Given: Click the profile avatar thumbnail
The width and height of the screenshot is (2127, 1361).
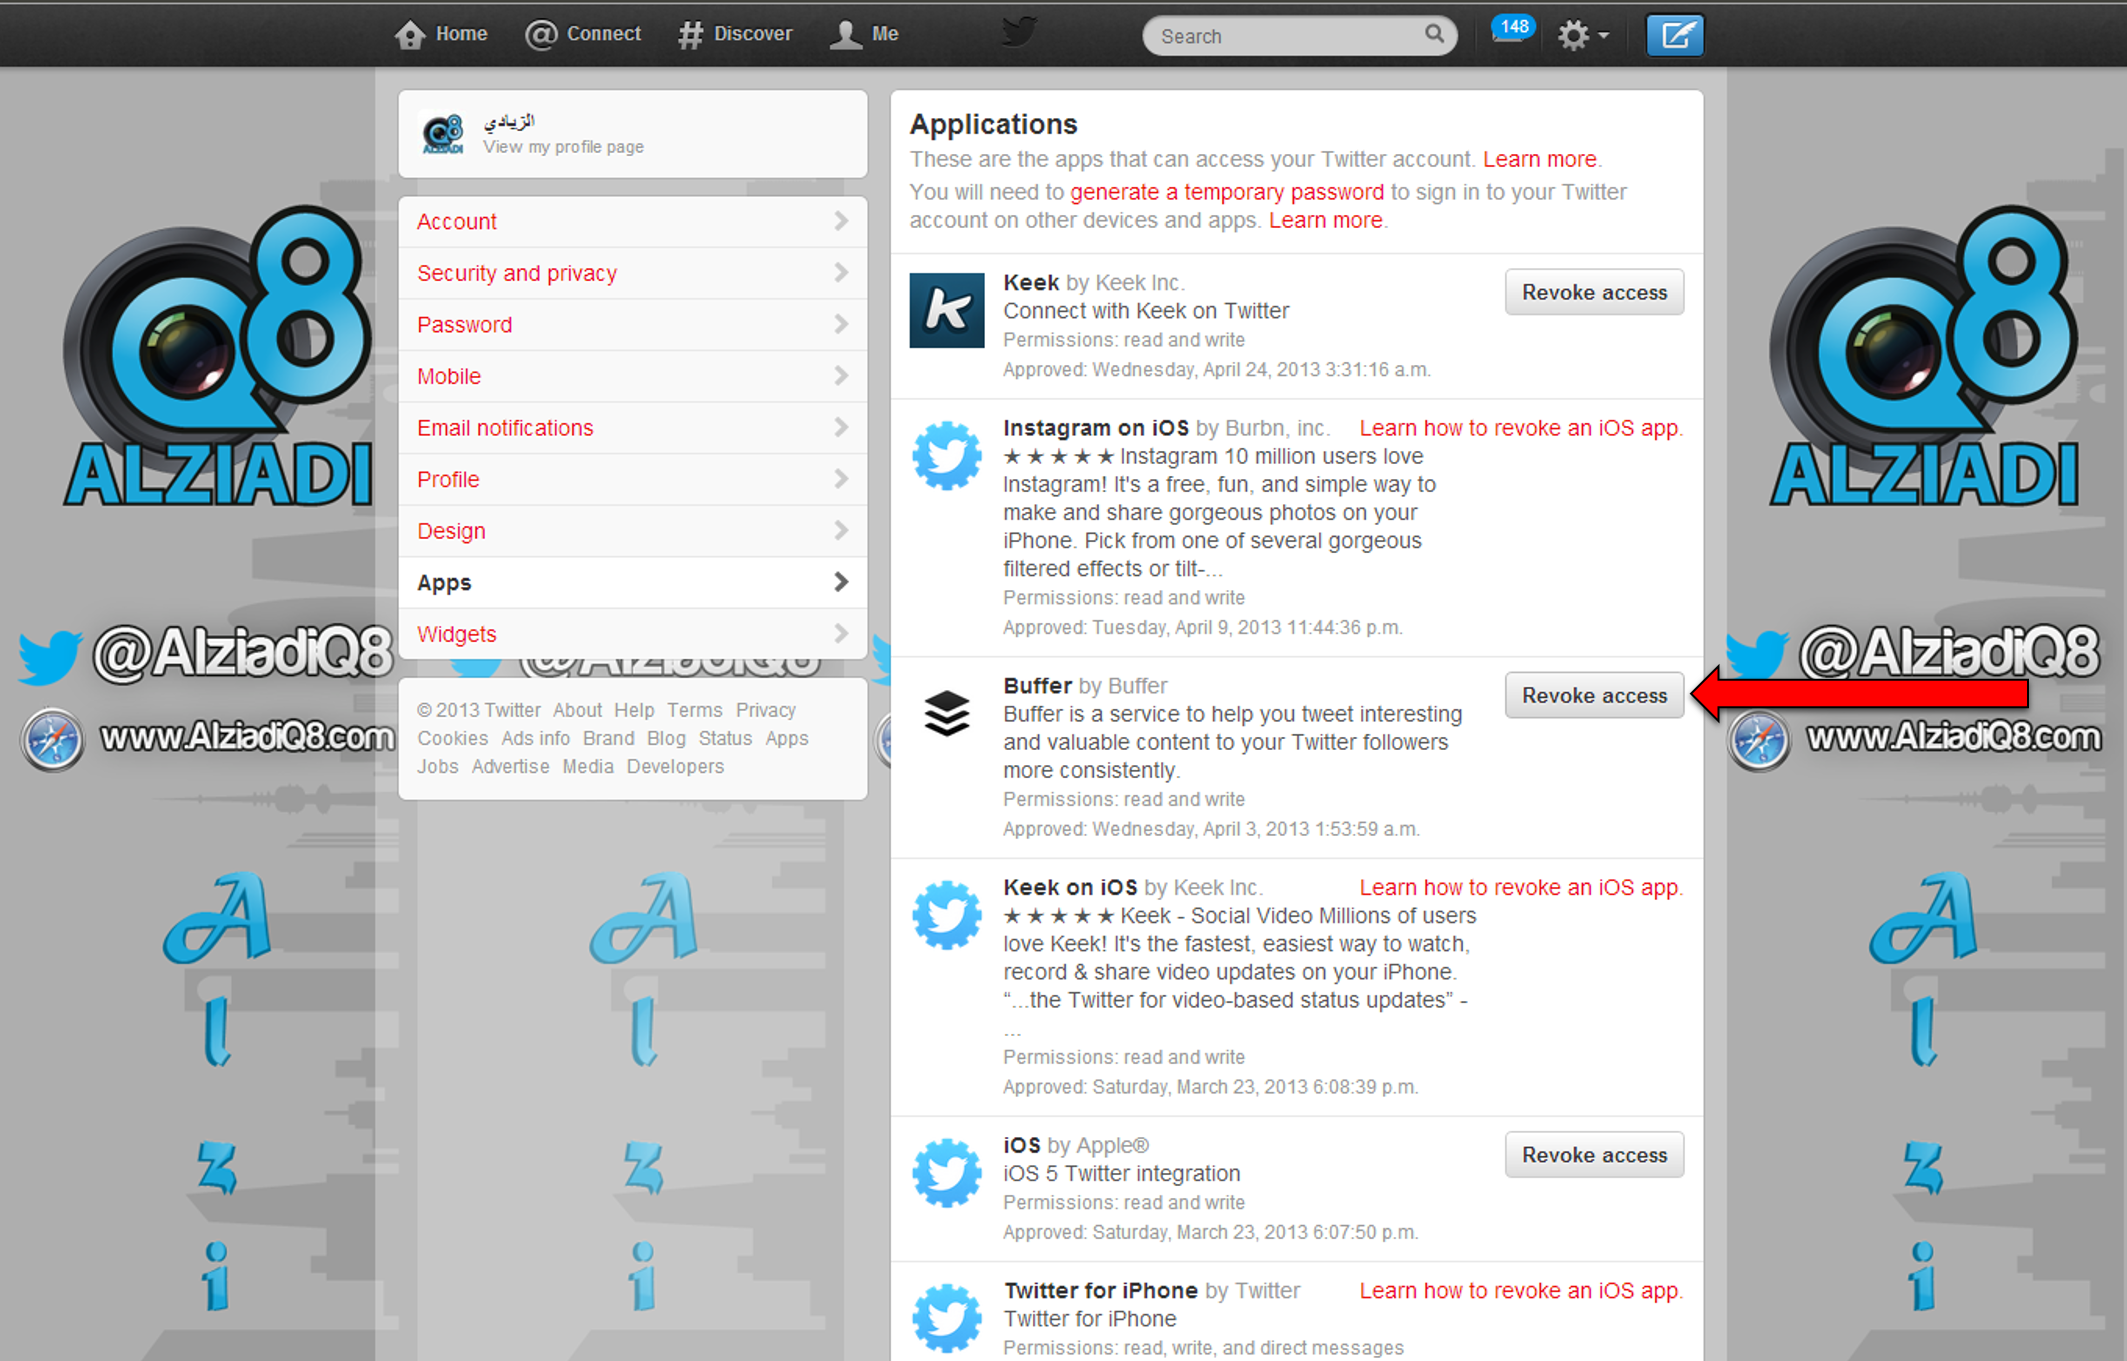Looking at the screenshot, I should coord(443,134).
